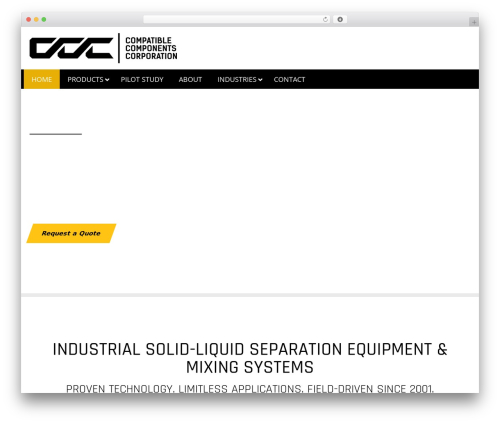Maximize the window with green button
Viewport: 500px width, 423px height.
[x=44, y=20]
